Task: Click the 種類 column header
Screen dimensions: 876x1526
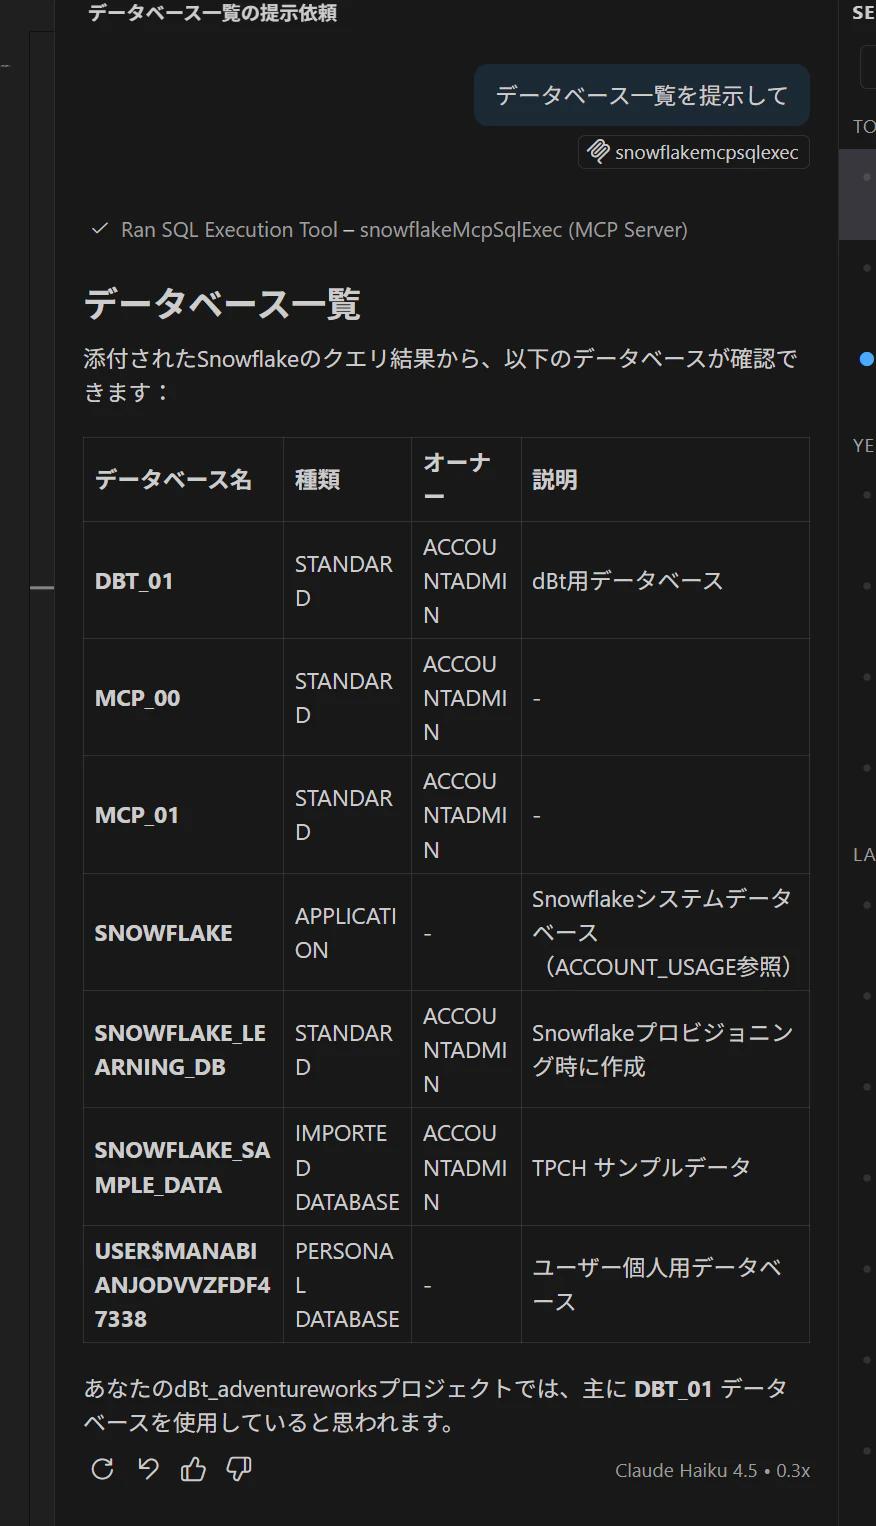Action: pos(347,479)
